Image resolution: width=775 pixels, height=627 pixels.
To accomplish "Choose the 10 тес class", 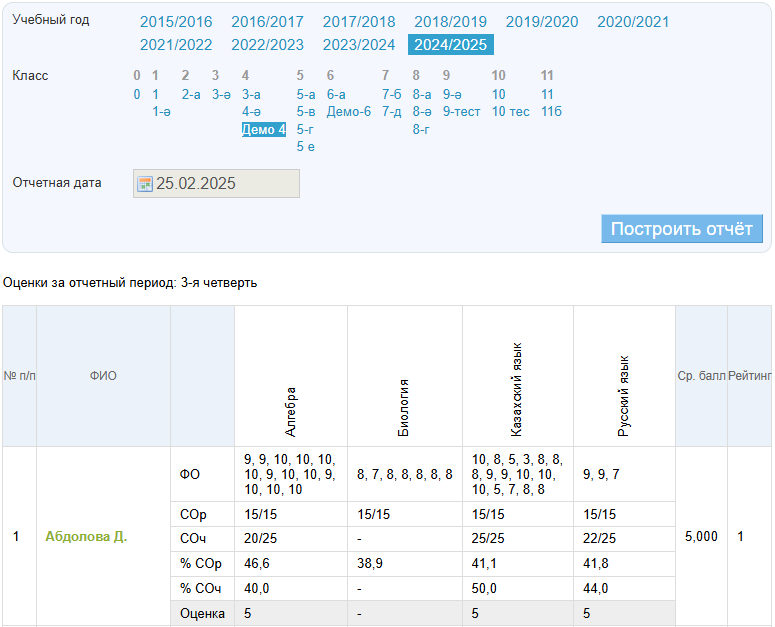I will point(510,111).
